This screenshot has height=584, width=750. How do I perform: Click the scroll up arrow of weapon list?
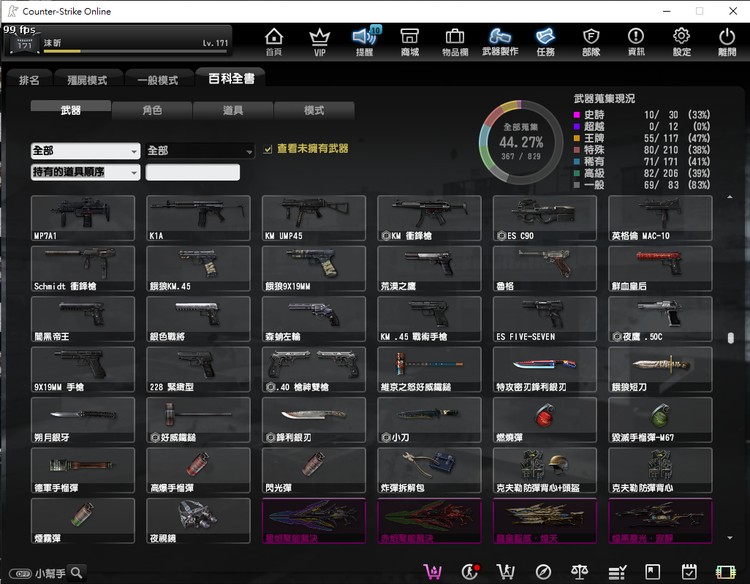point(730,197)
